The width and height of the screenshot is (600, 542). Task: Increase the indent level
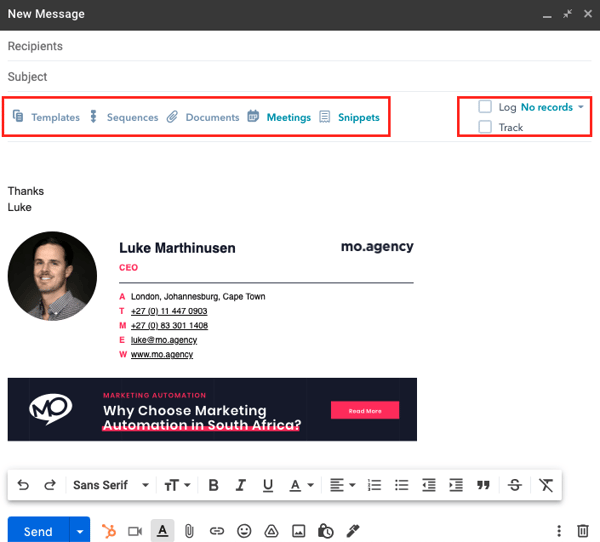(456, 485)
